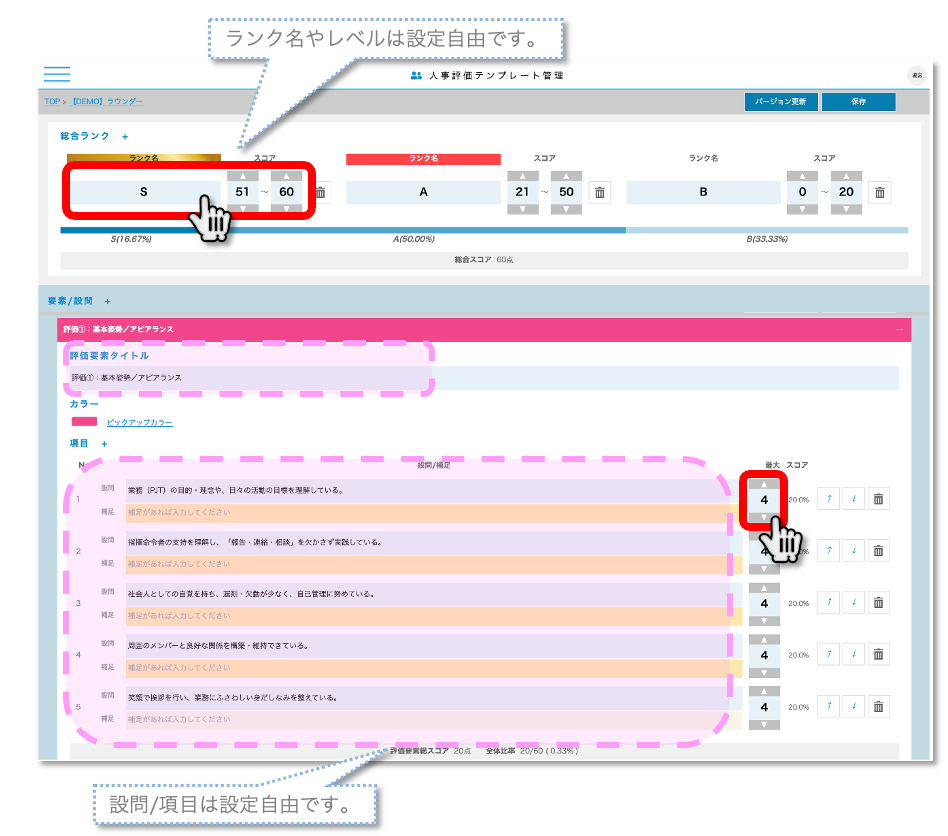Move question 4 down with arrow icon
Viewport: 948px width, 836px height.
click(853, 654)
